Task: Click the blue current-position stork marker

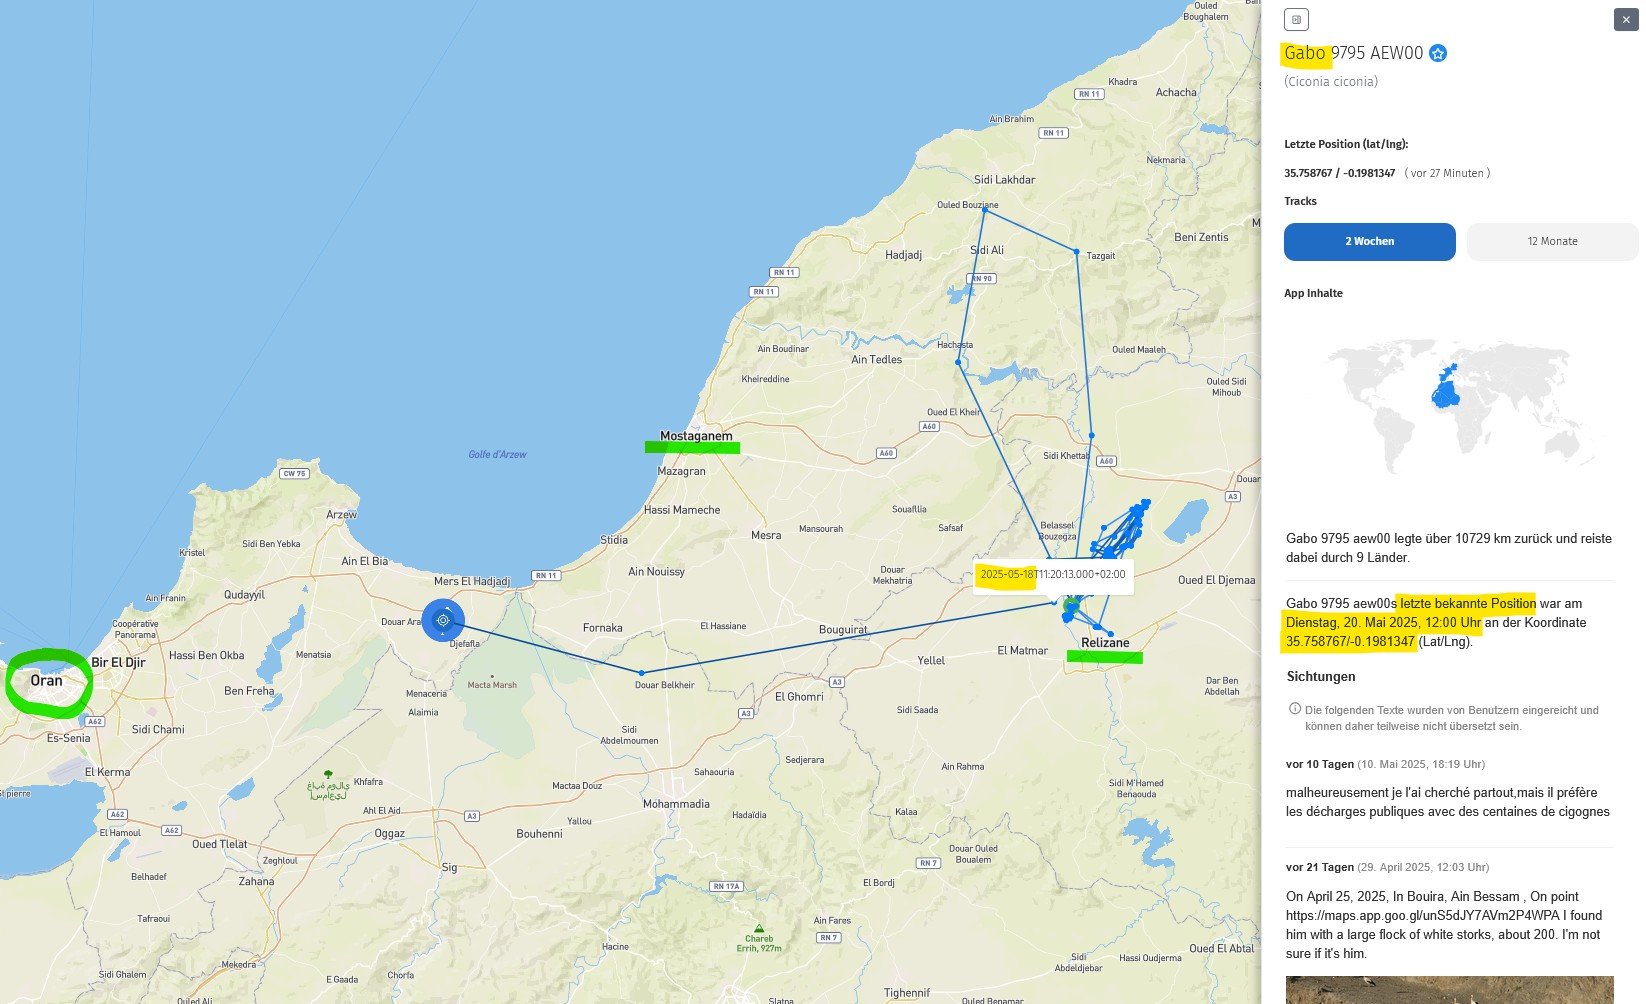Action: coord(443,620)
